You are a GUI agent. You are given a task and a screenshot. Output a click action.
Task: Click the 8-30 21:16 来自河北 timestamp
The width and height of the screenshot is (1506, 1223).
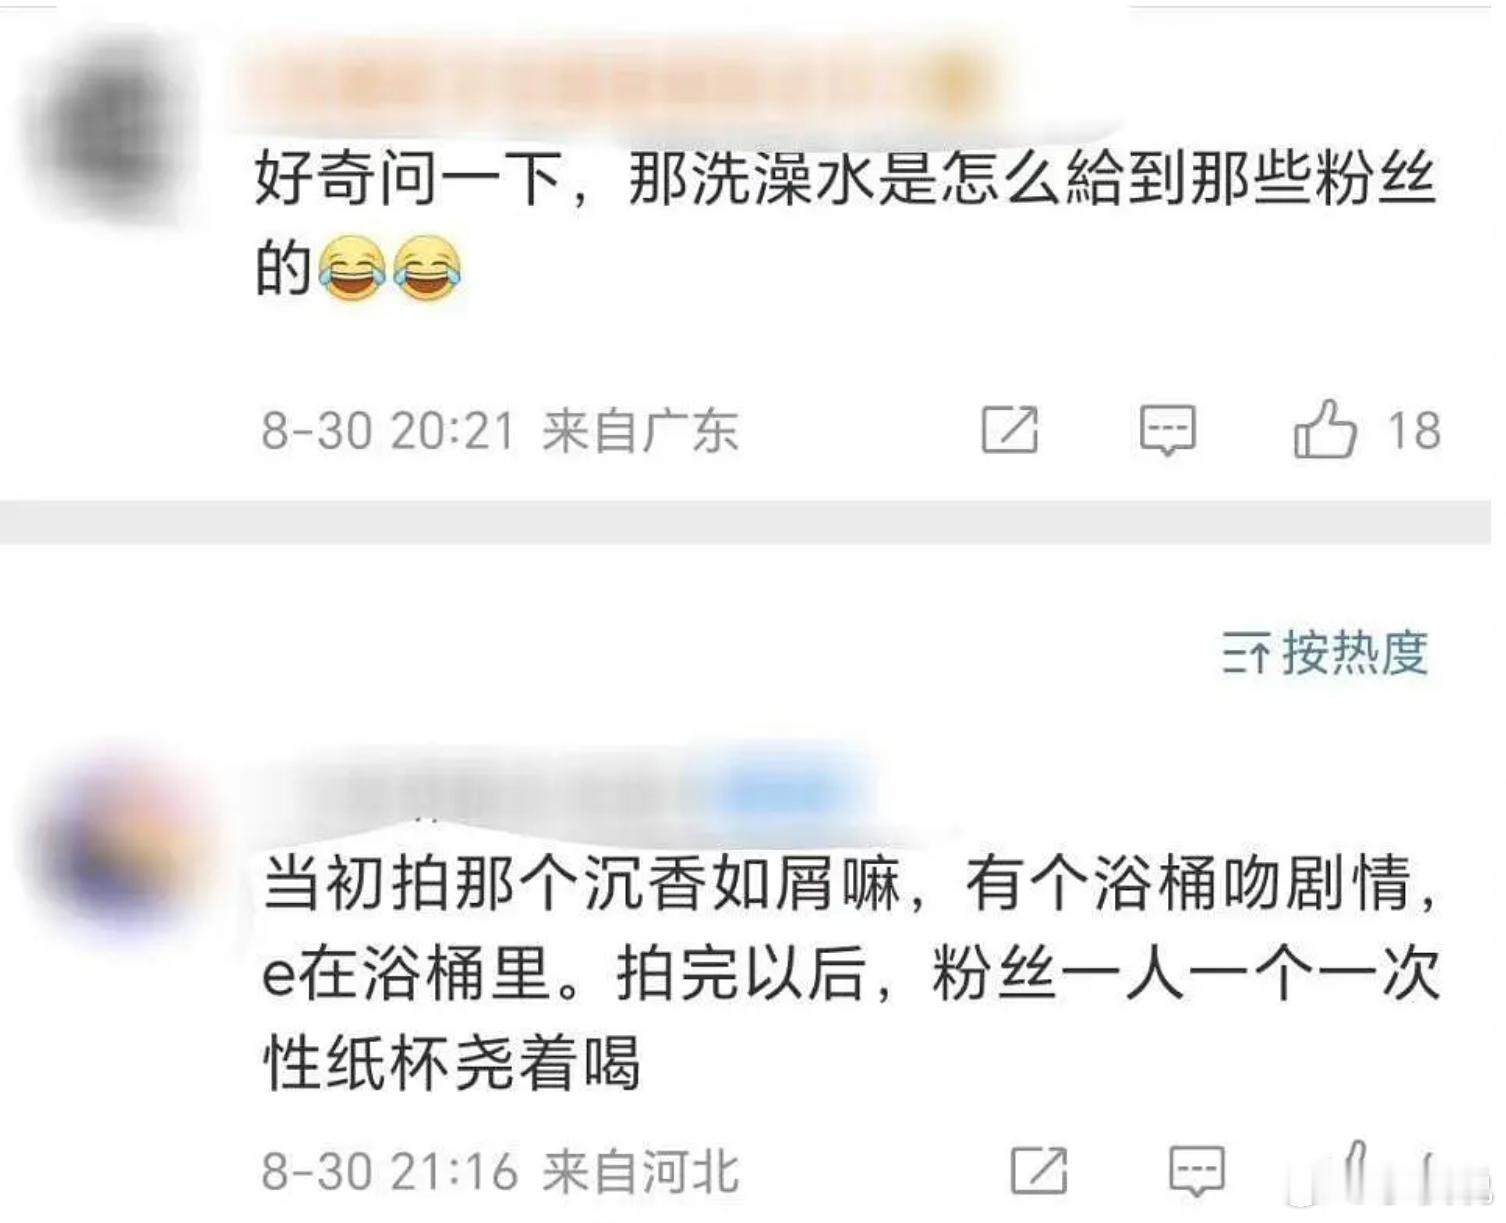coord(499,1171)
